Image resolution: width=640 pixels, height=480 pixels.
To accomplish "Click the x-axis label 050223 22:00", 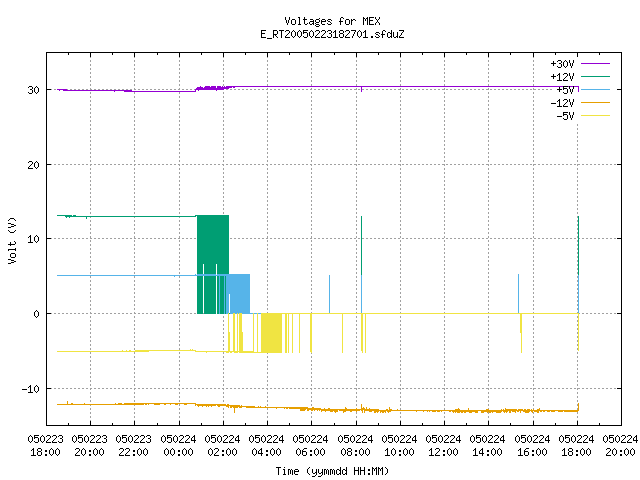I will pos(134,446).
